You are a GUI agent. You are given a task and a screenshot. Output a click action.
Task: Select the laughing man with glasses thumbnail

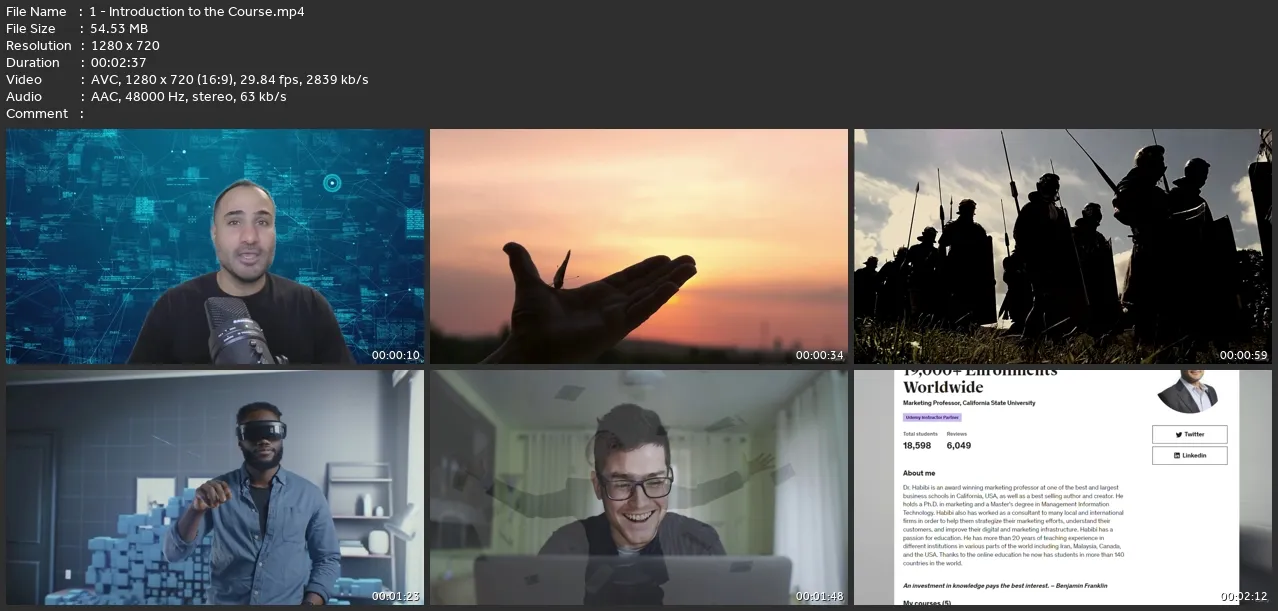[x=638, y=488]
